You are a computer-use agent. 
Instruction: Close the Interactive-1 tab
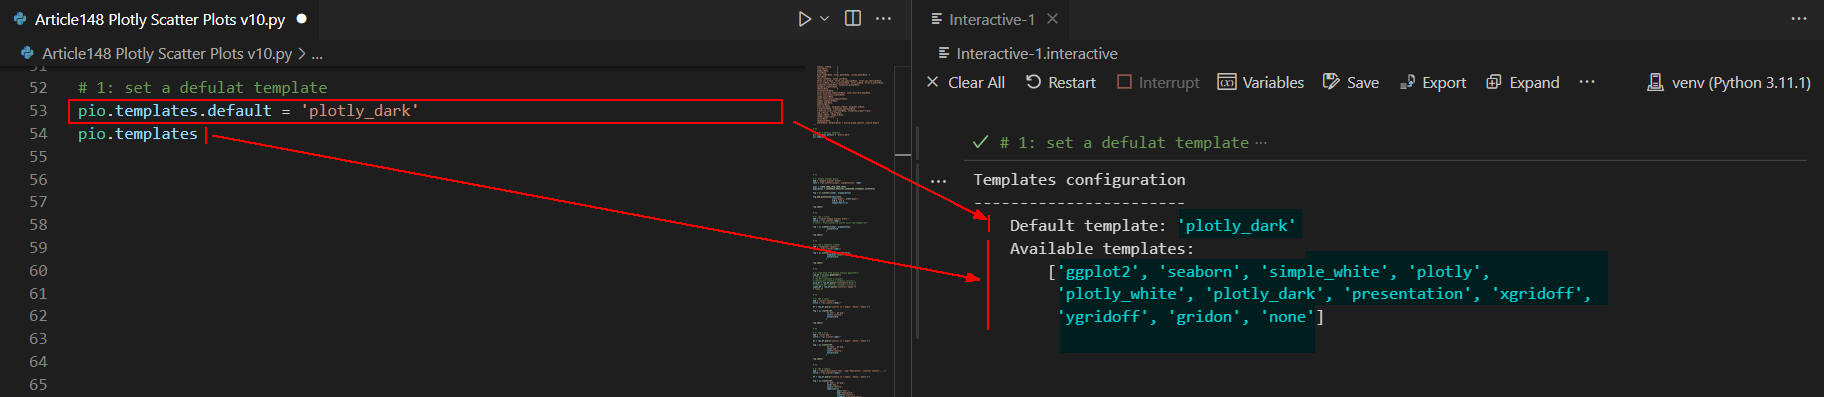1052,19
